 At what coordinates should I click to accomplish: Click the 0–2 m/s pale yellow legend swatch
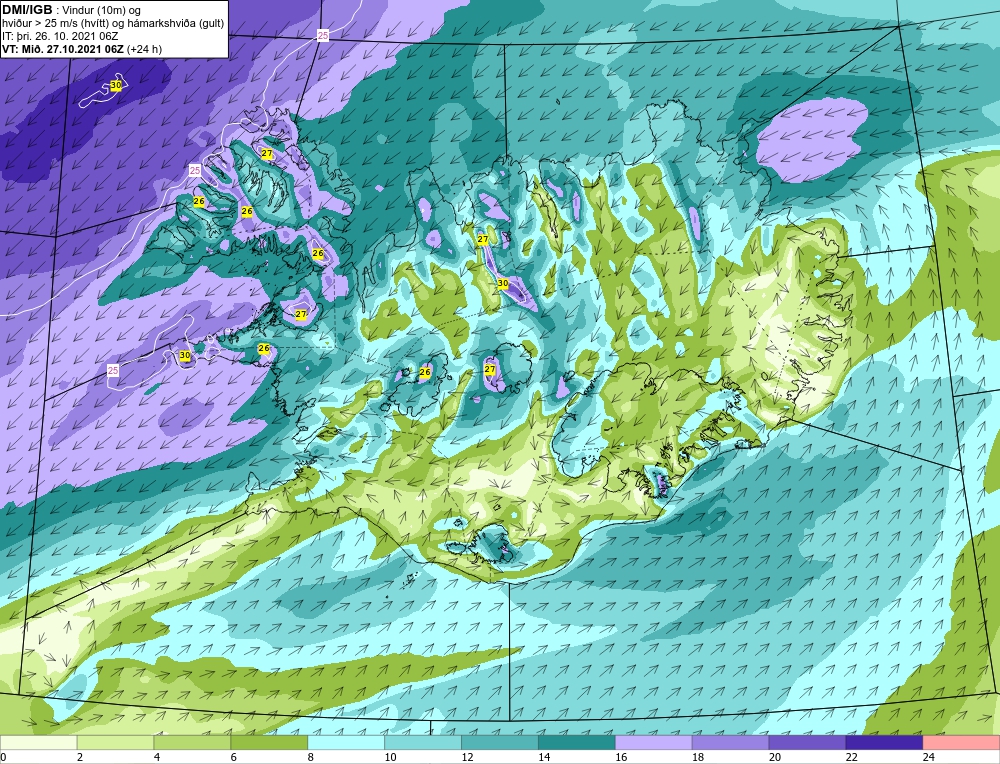point(38,743)
